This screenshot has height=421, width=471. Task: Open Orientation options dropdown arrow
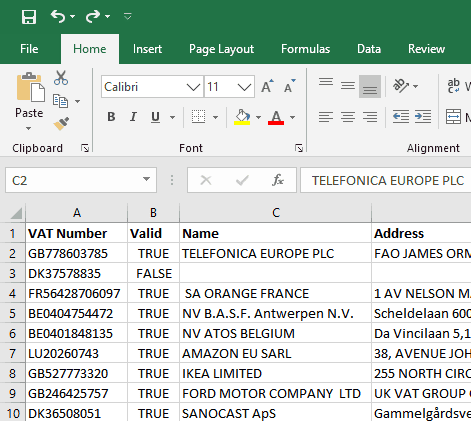(415, 86)
